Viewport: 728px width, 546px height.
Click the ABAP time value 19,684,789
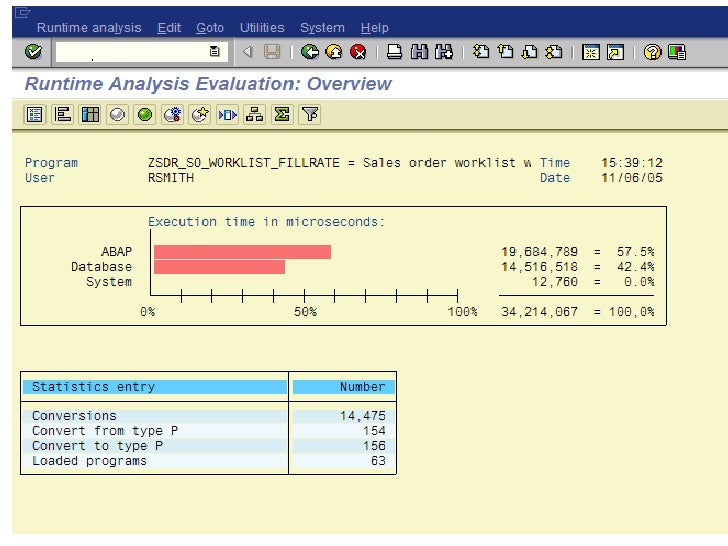pyautogui.click(x=540, y=252)
